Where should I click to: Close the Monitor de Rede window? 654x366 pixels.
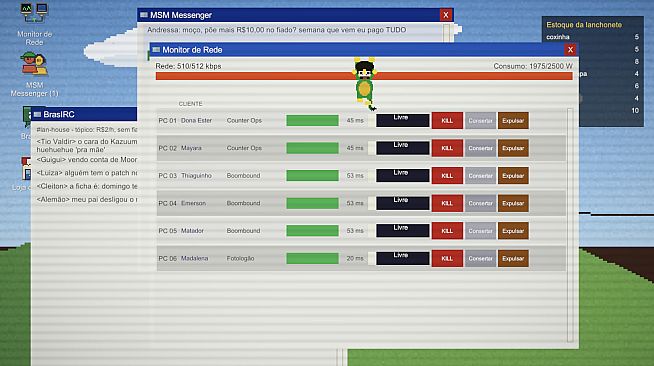570,50
